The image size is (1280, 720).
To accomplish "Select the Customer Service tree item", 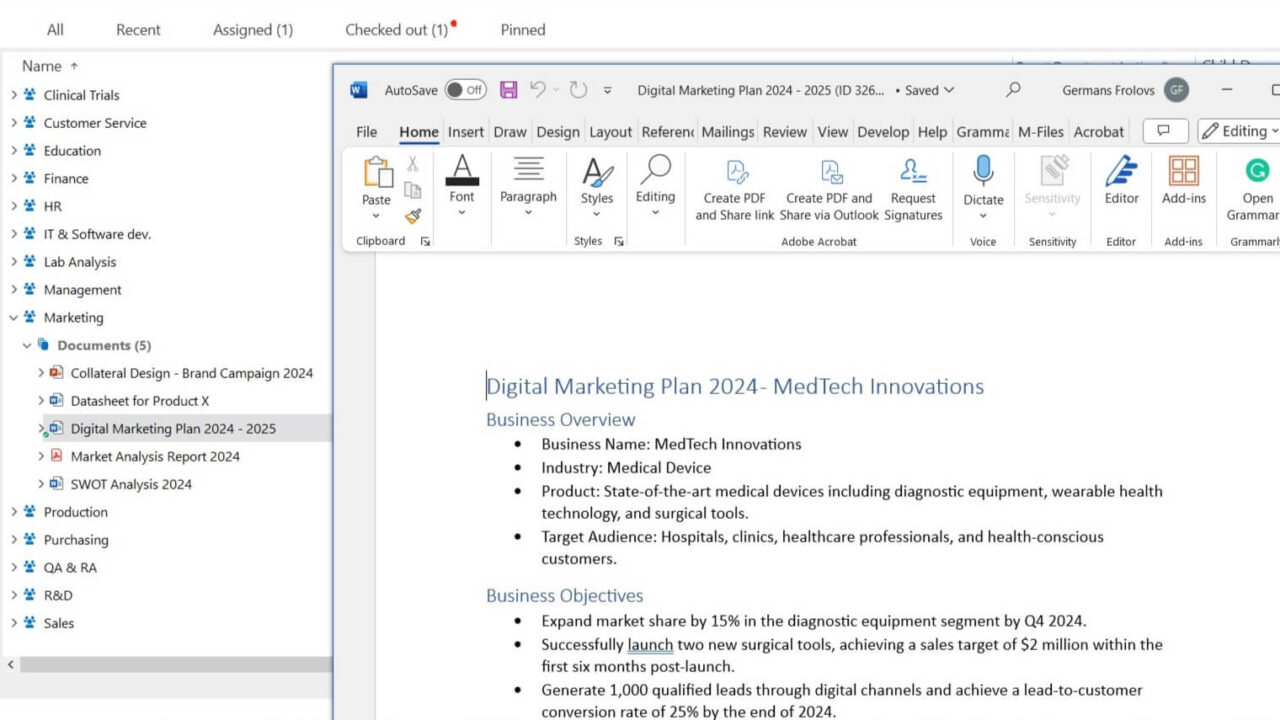I will pyautogui.click(x=95, y=123).
